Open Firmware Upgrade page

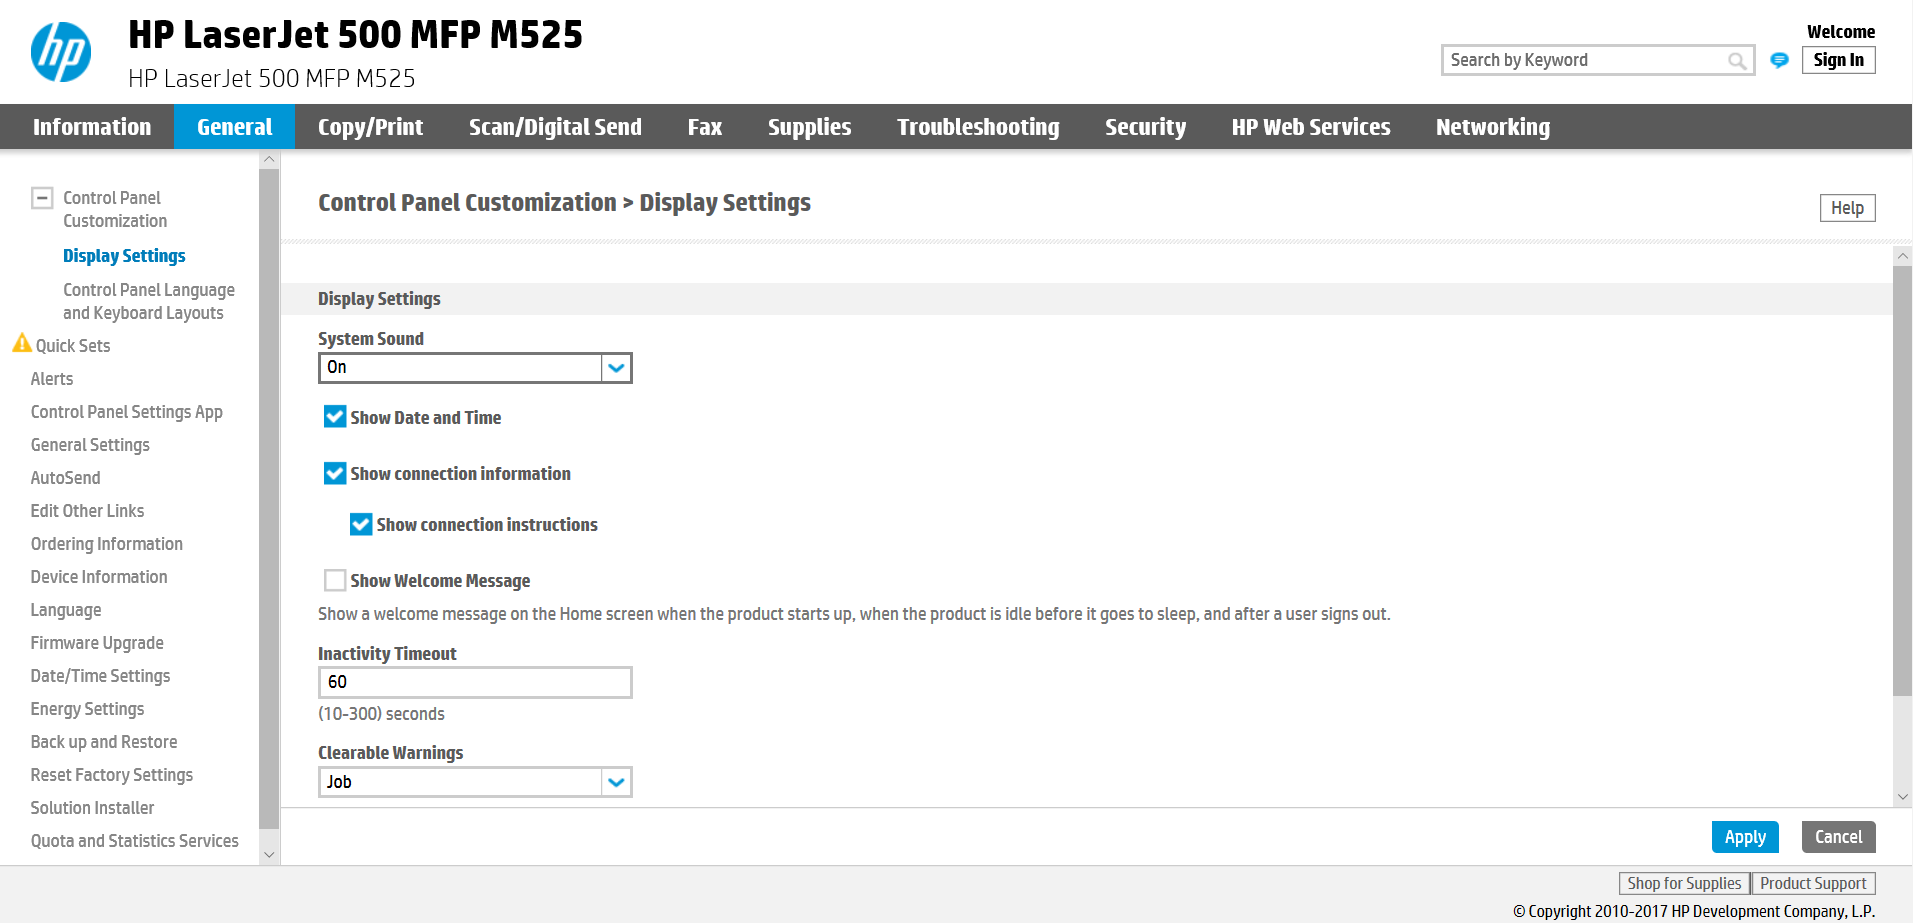(x=97, y=643)
